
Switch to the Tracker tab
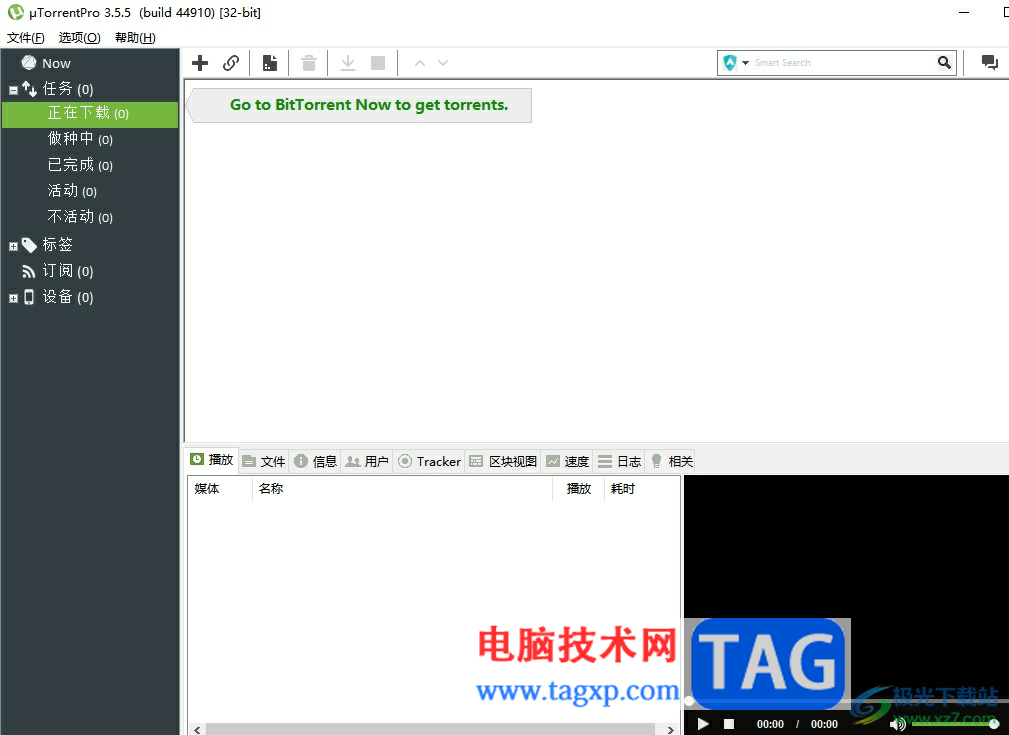[429, 461]
